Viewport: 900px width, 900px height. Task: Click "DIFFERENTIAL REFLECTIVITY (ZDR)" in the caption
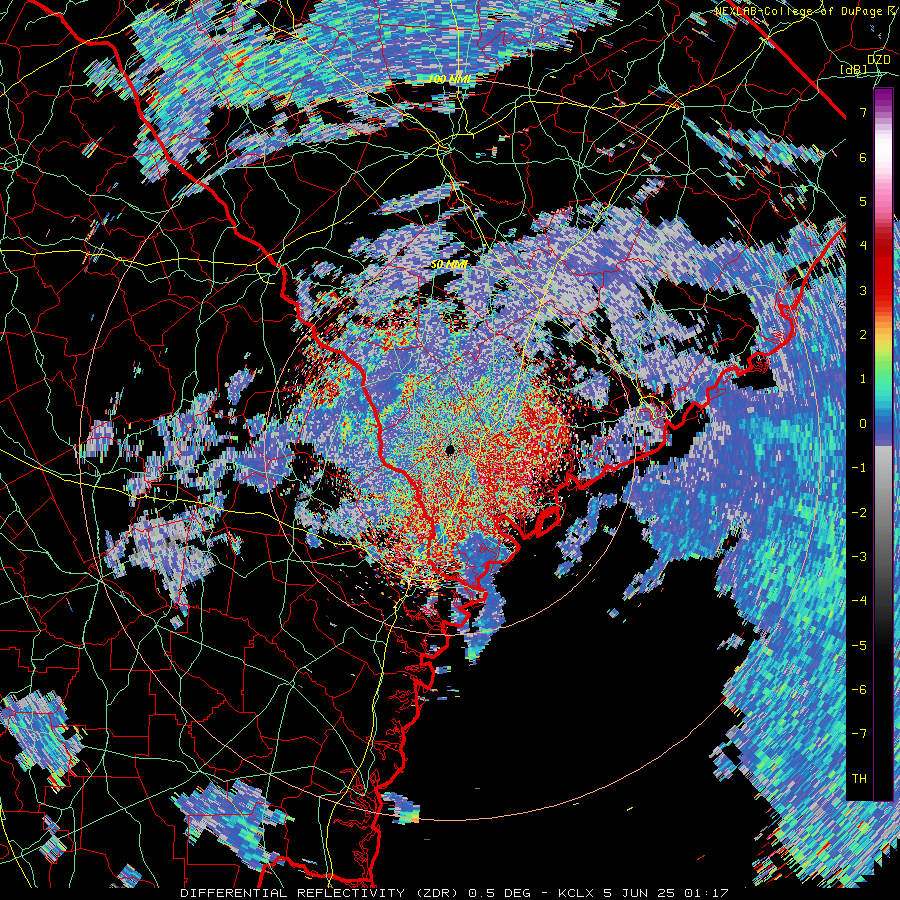(x=321, y=893)
